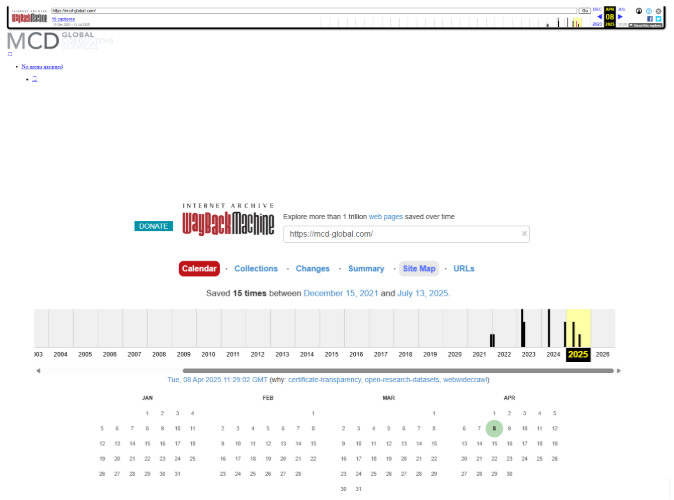Screen dimensions: 674x500
Task: Click January 31 in the calendar
Action: pos(178,474)
